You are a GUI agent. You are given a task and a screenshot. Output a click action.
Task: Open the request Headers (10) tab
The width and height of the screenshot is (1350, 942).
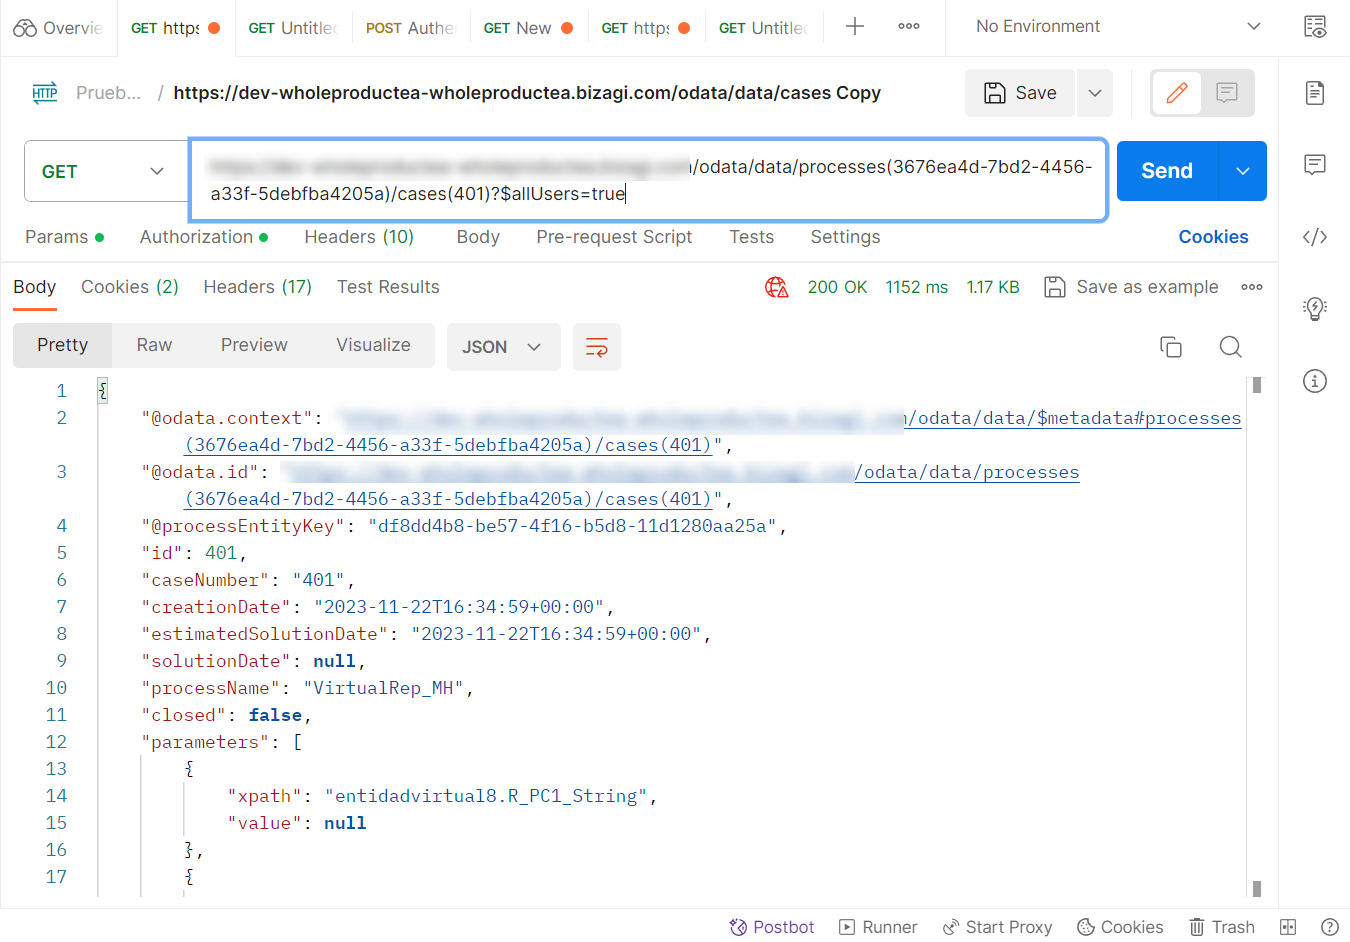click(359, 237)
